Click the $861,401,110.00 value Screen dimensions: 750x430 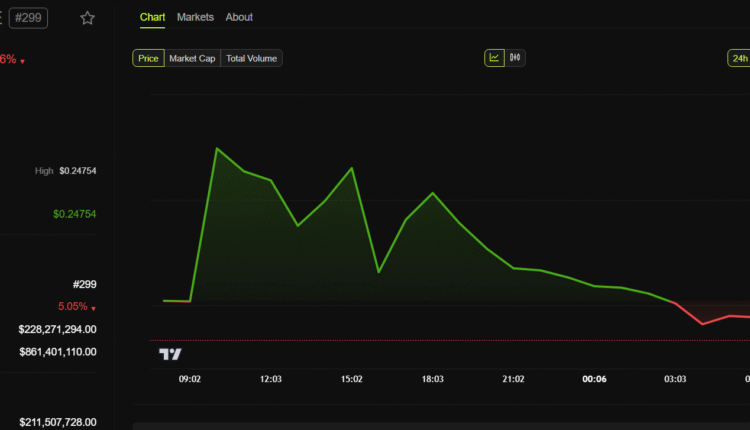[58, 351]
